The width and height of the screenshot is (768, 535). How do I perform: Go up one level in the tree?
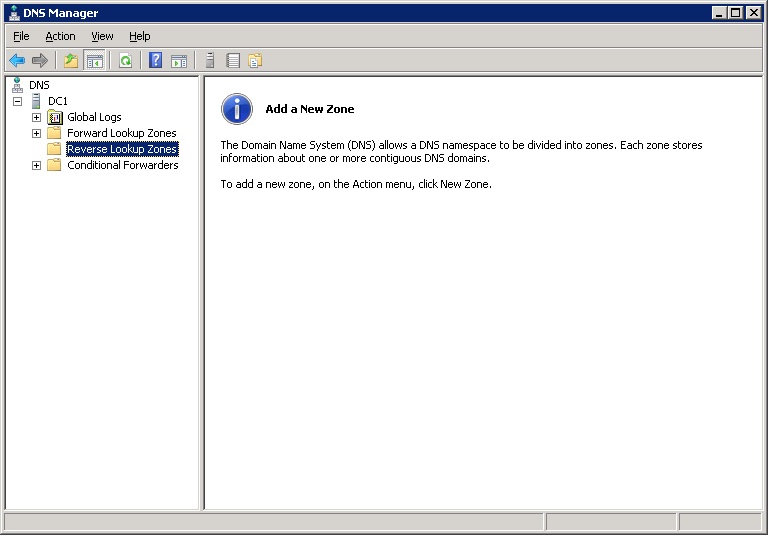click(71, 61)
